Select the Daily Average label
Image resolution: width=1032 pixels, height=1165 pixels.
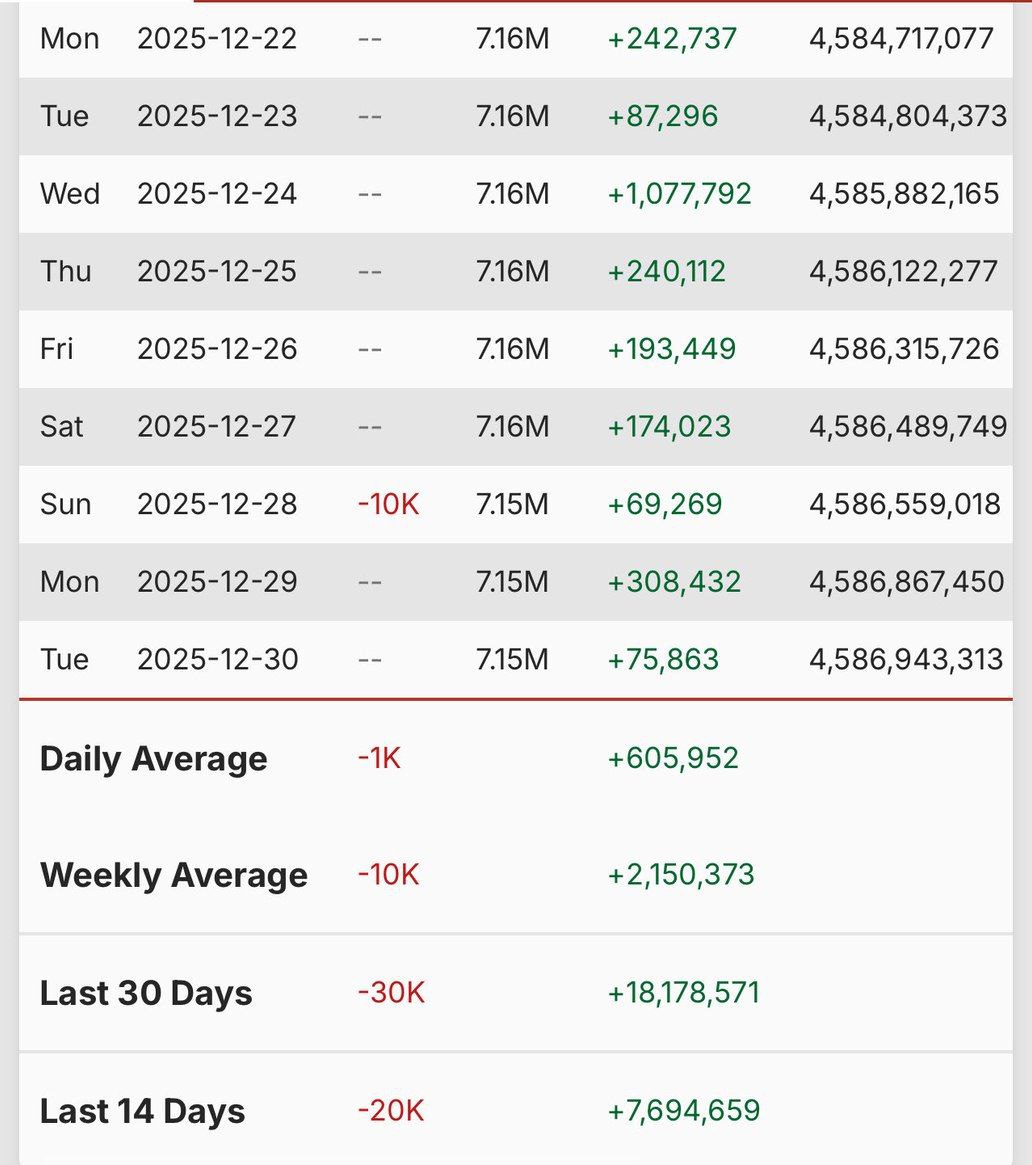153,759
